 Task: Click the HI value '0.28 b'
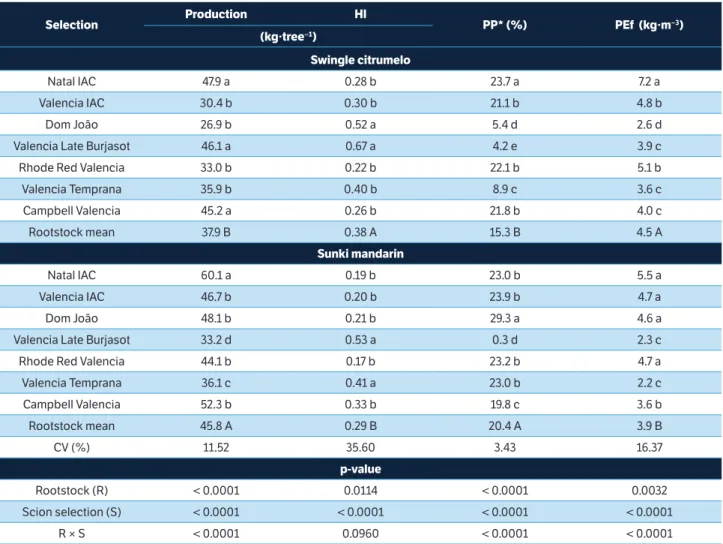pyautogui.click(x=360, y=82)
